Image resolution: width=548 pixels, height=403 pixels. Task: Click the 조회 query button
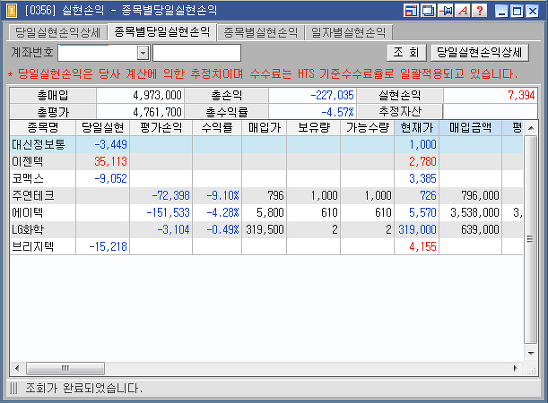(x=406, y=53)
